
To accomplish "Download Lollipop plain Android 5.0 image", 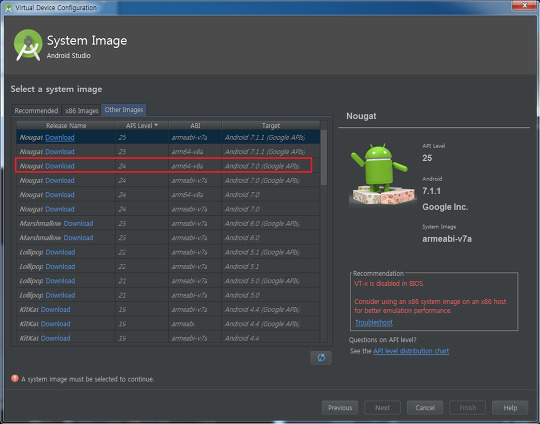I will [60, 295].
